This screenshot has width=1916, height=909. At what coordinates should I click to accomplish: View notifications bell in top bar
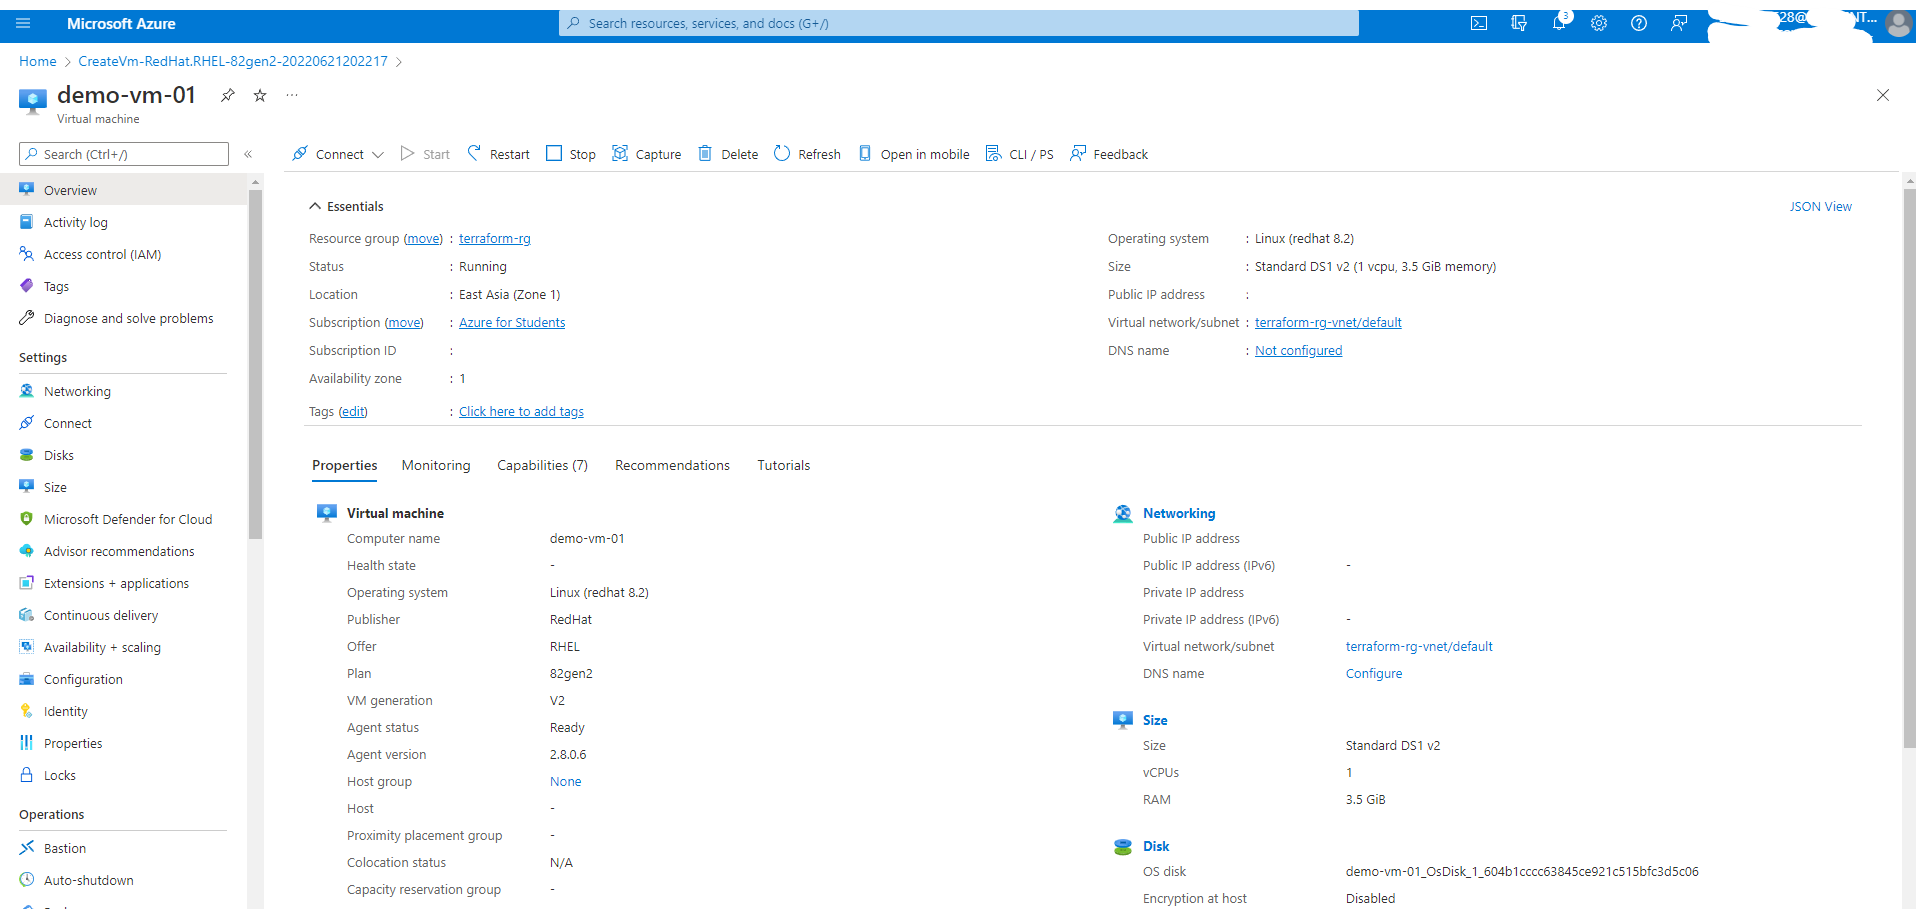click(x=1559, y=23)
